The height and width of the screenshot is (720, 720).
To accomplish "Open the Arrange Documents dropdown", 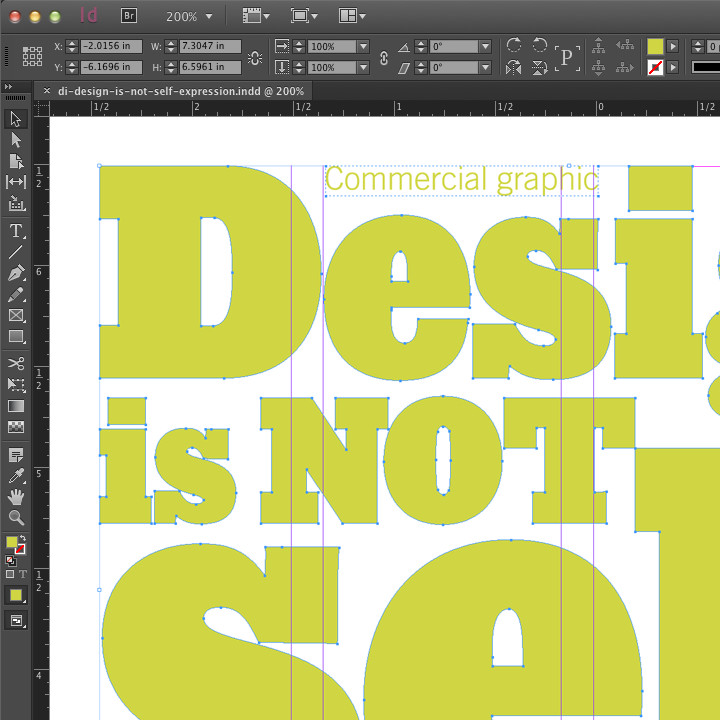I will pos(352,16).
